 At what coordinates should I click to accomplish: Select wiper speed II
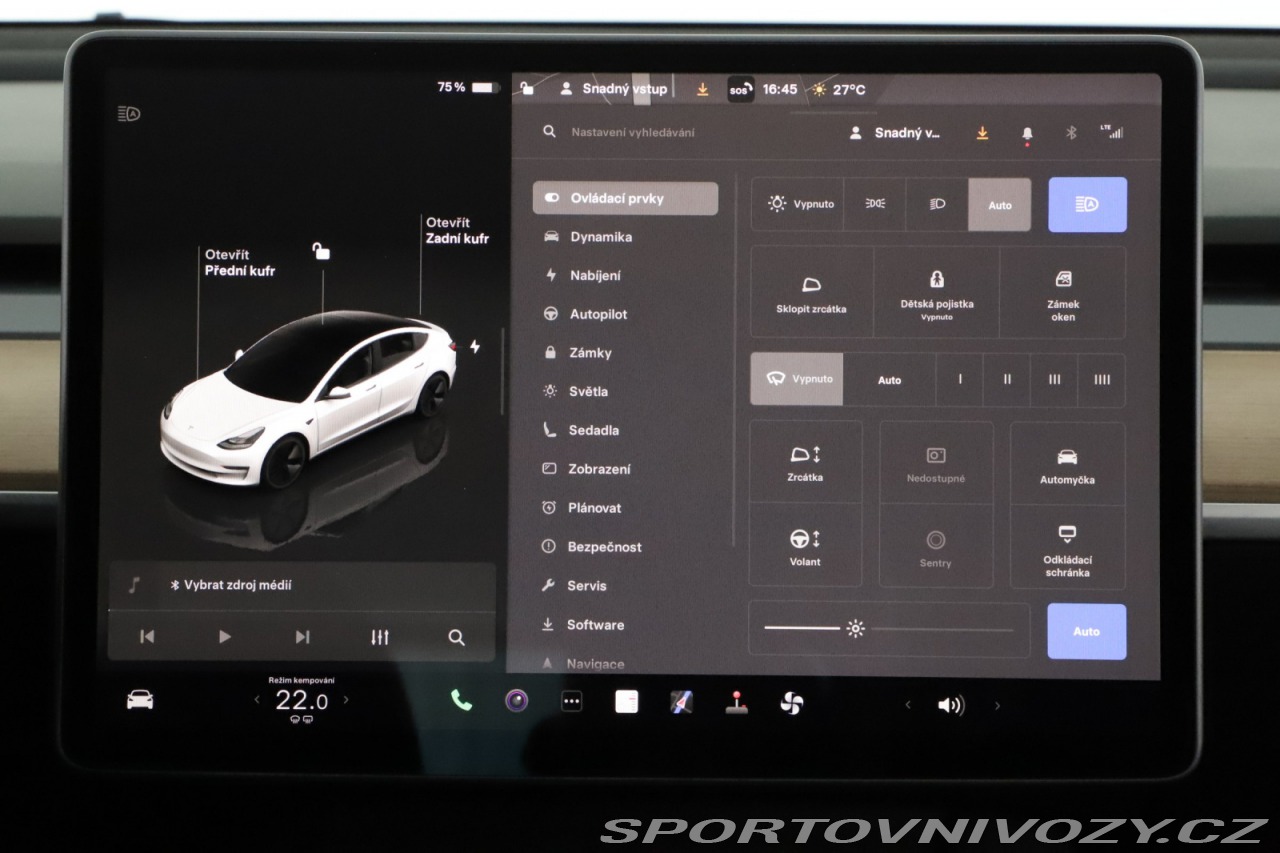(1007, 380)
